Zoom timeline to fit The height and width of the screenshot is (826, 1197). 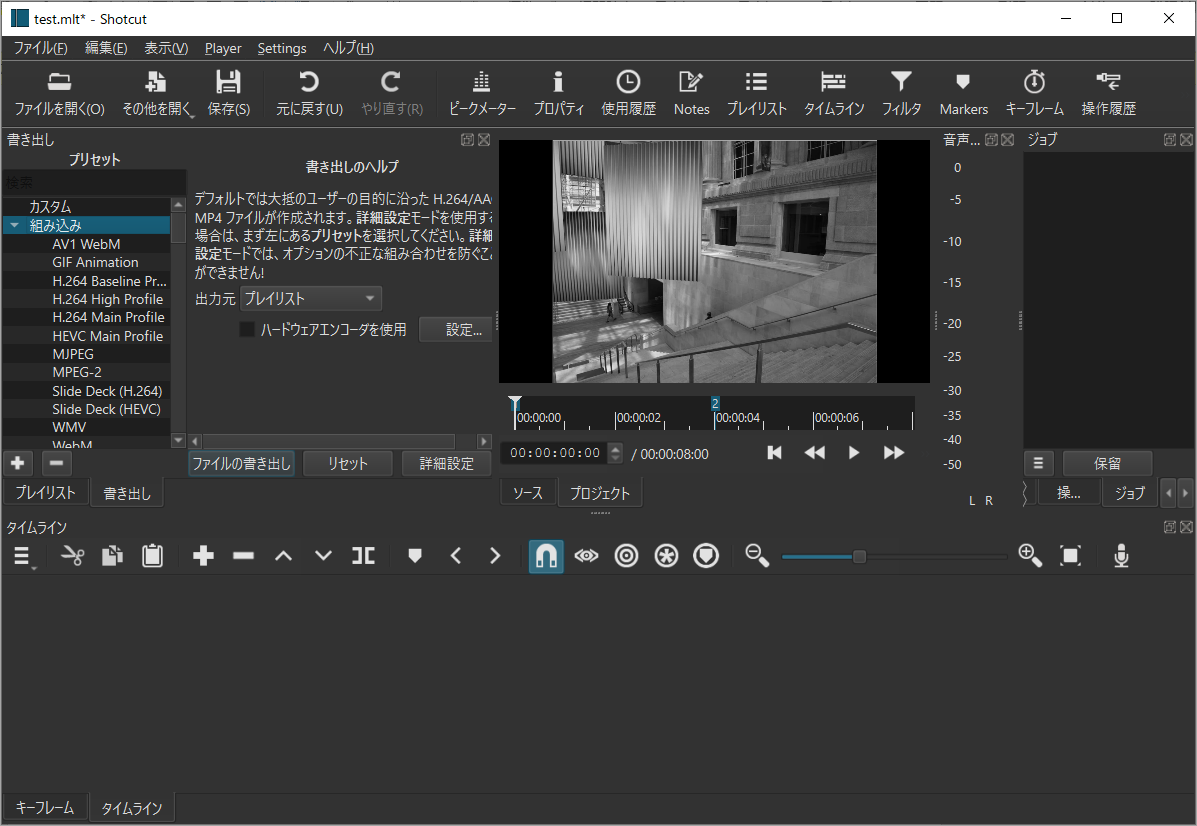tap(1071, 556)
